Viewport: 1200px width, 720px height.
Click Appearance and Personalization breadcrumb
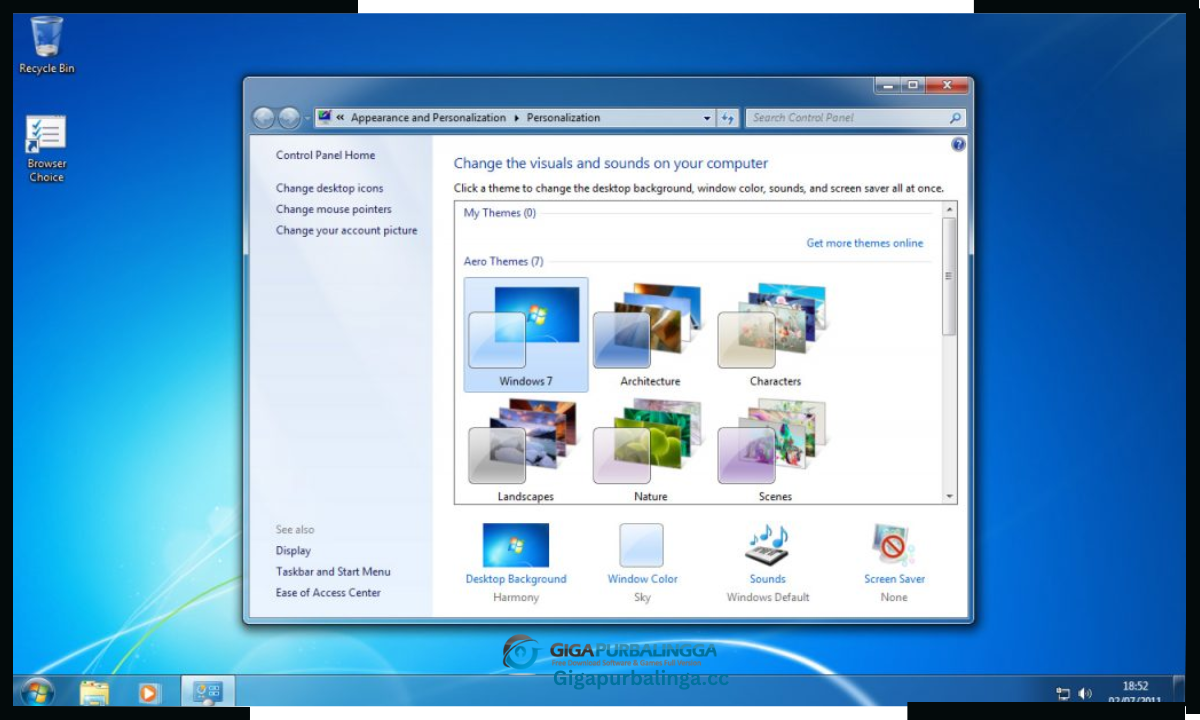click(x=428, y=118)
